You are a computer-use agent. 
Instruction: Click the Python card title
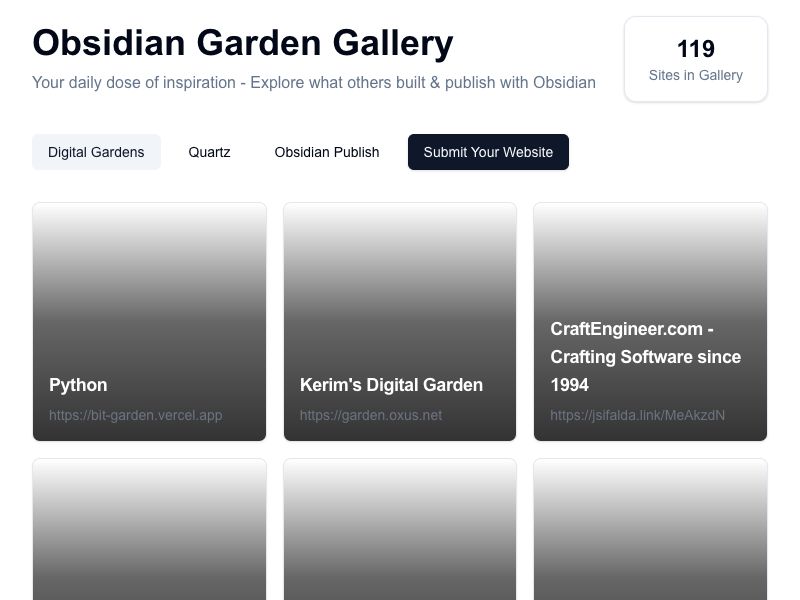[x=78, y=385]
